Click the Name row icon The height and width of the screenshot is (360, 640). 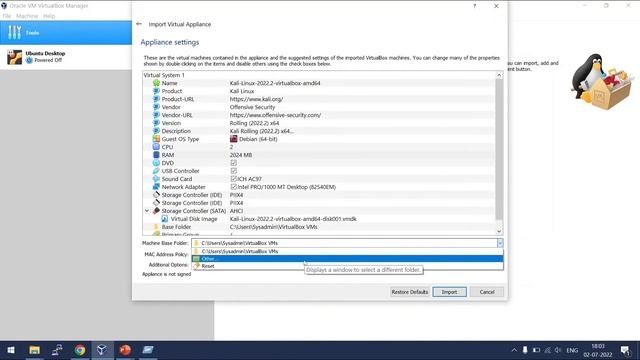(x=156, y=83)
